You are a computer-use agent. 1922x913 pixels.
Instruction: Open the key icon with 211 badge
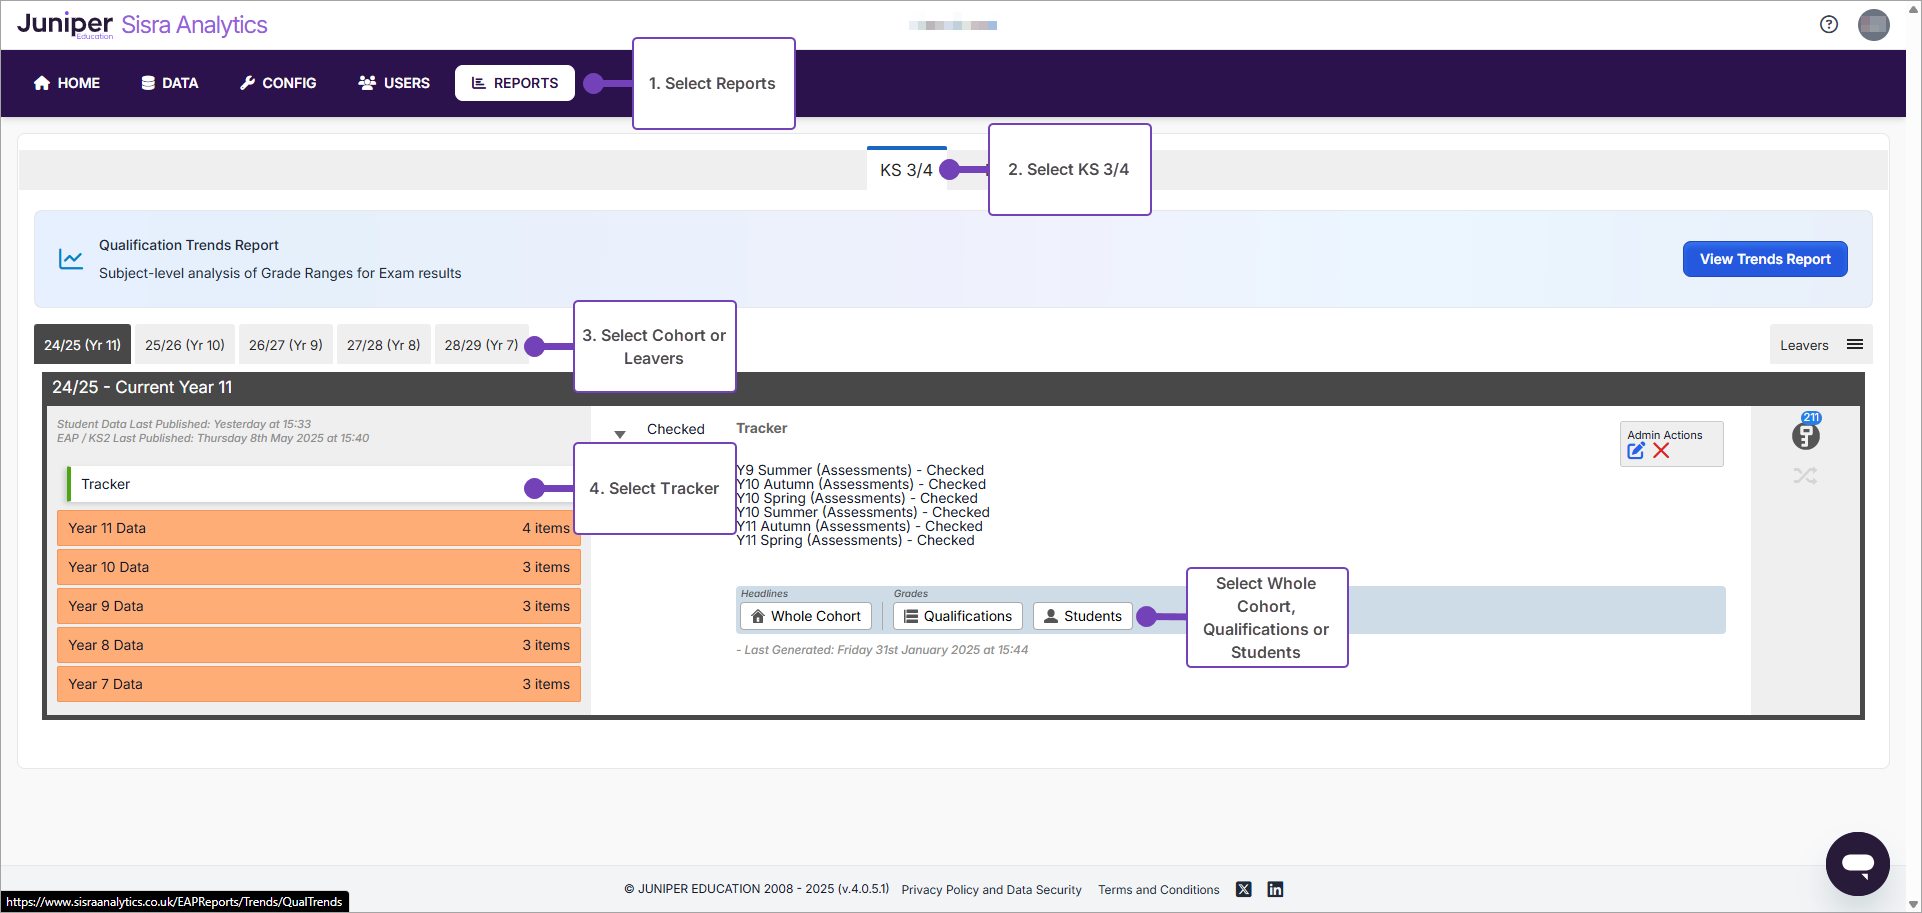[x=1805, y=435]
